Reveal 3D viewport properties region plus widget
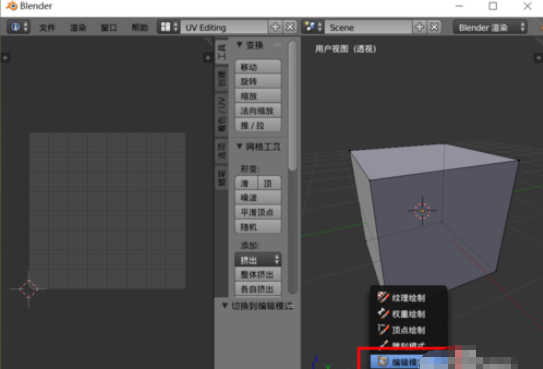 (x=538, y=58)
